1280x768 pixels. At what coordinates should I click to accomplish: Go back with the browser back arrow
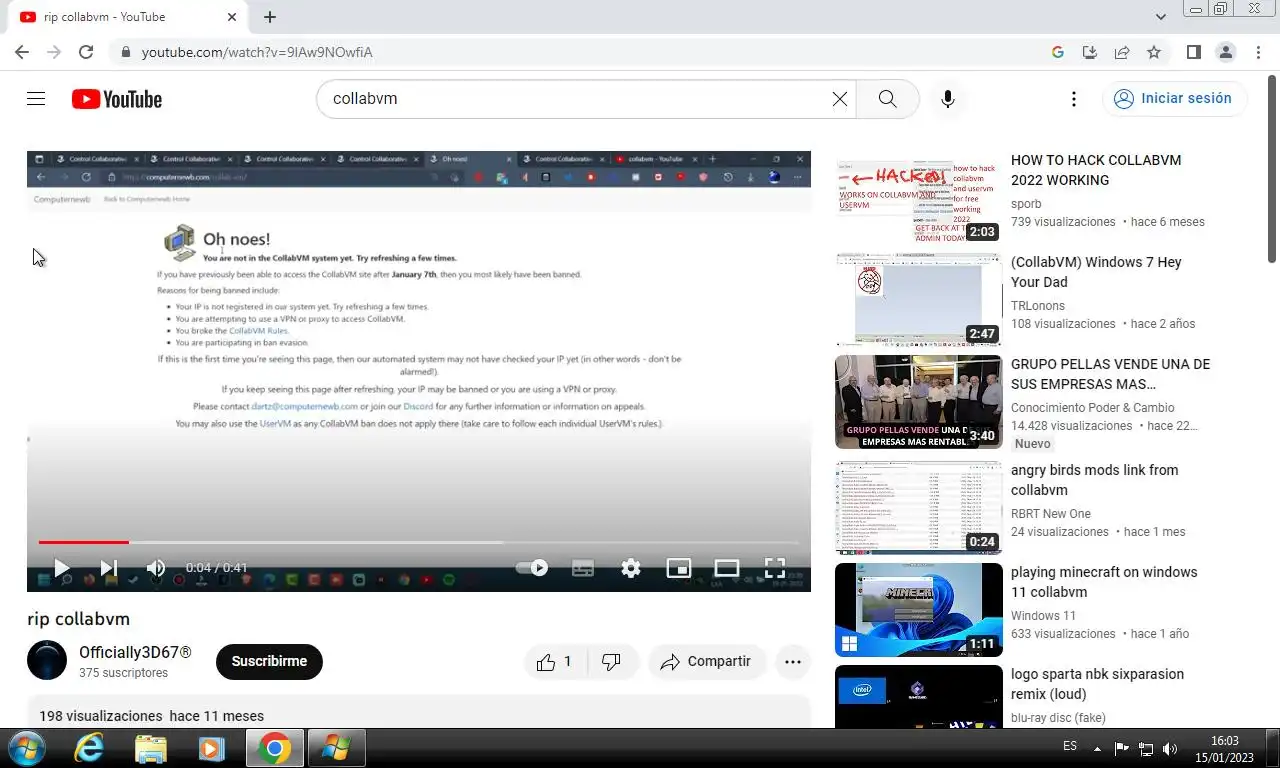coord(22,52)
